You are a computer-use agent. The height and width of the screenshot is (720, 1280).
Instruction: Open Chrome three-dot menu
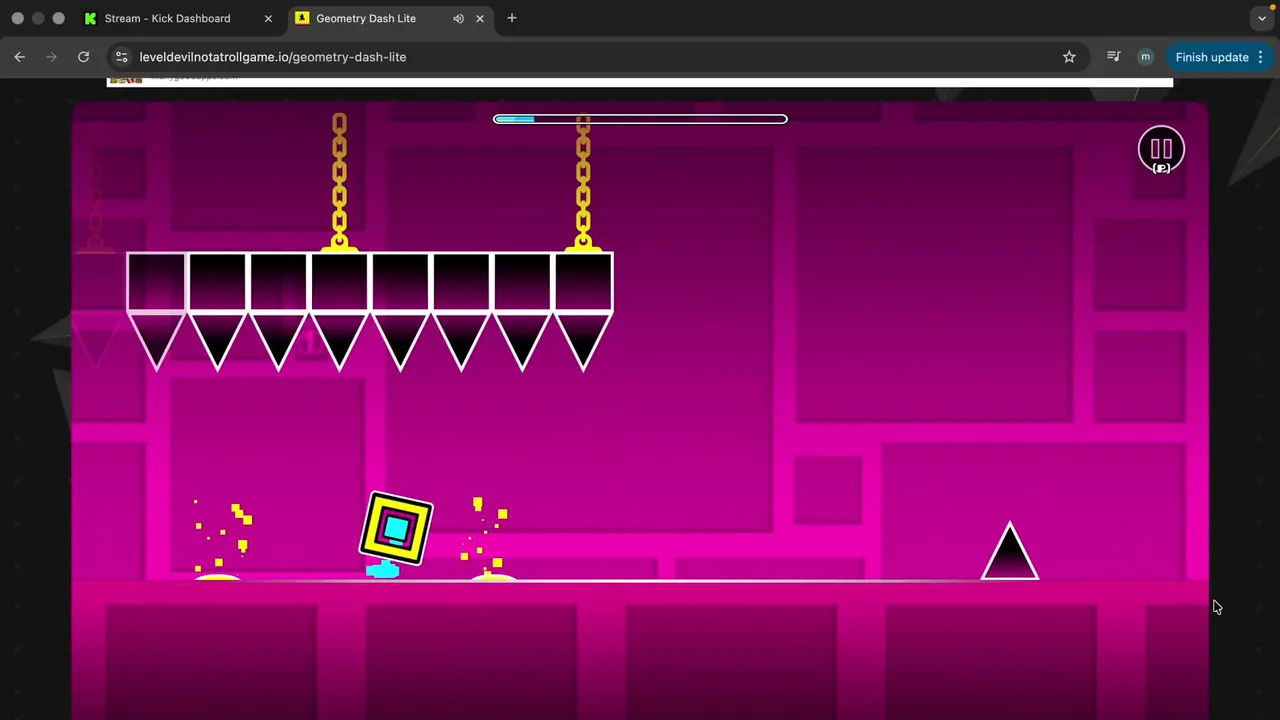(x=1260, y=57)
